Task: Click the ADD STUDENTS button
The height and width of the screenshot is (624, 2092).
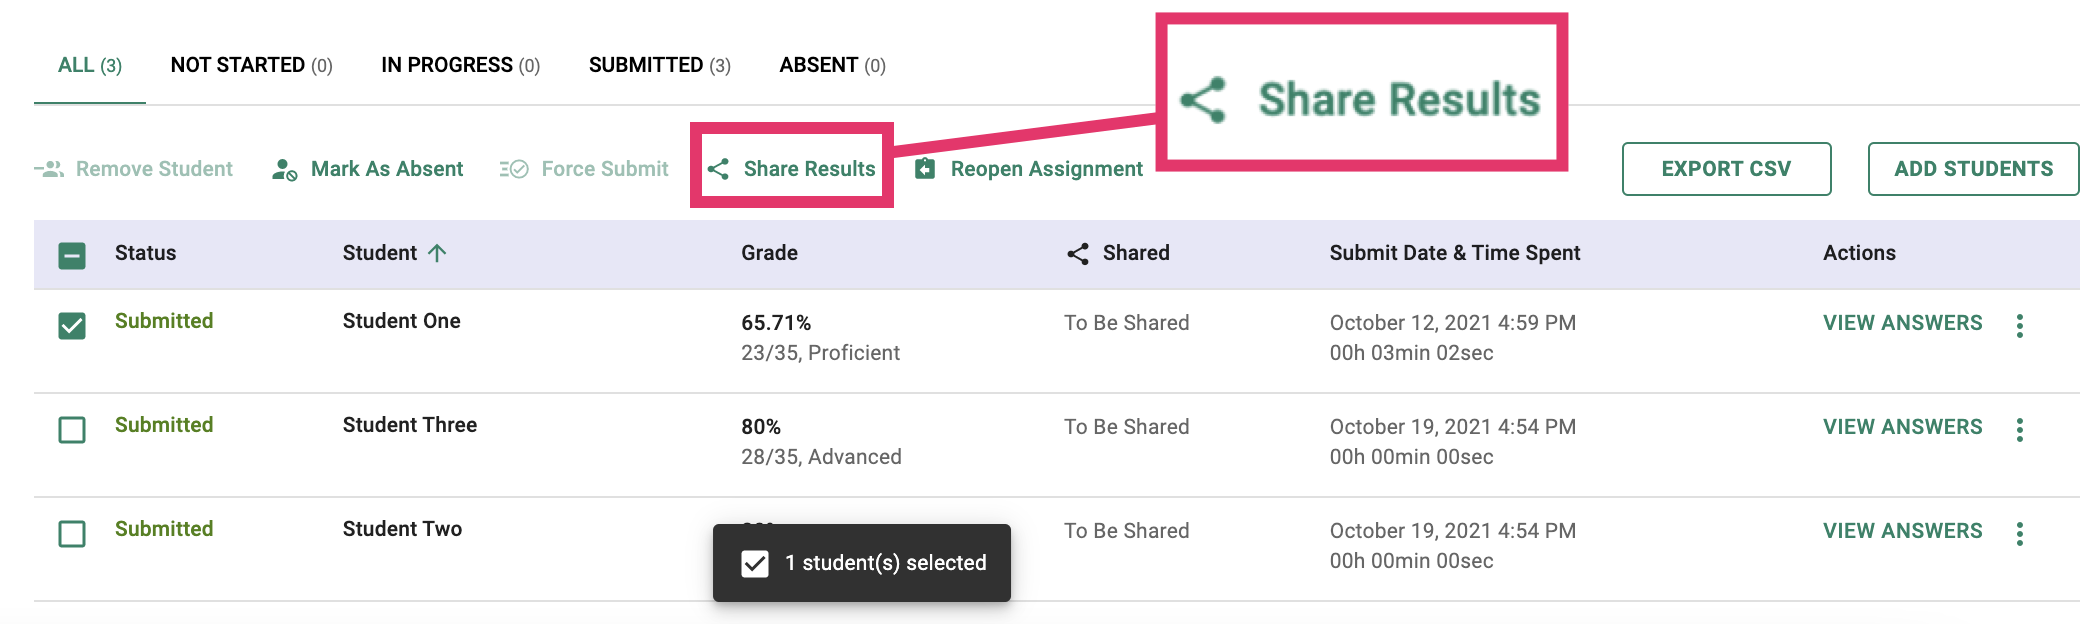Action: pos(1973,169)
